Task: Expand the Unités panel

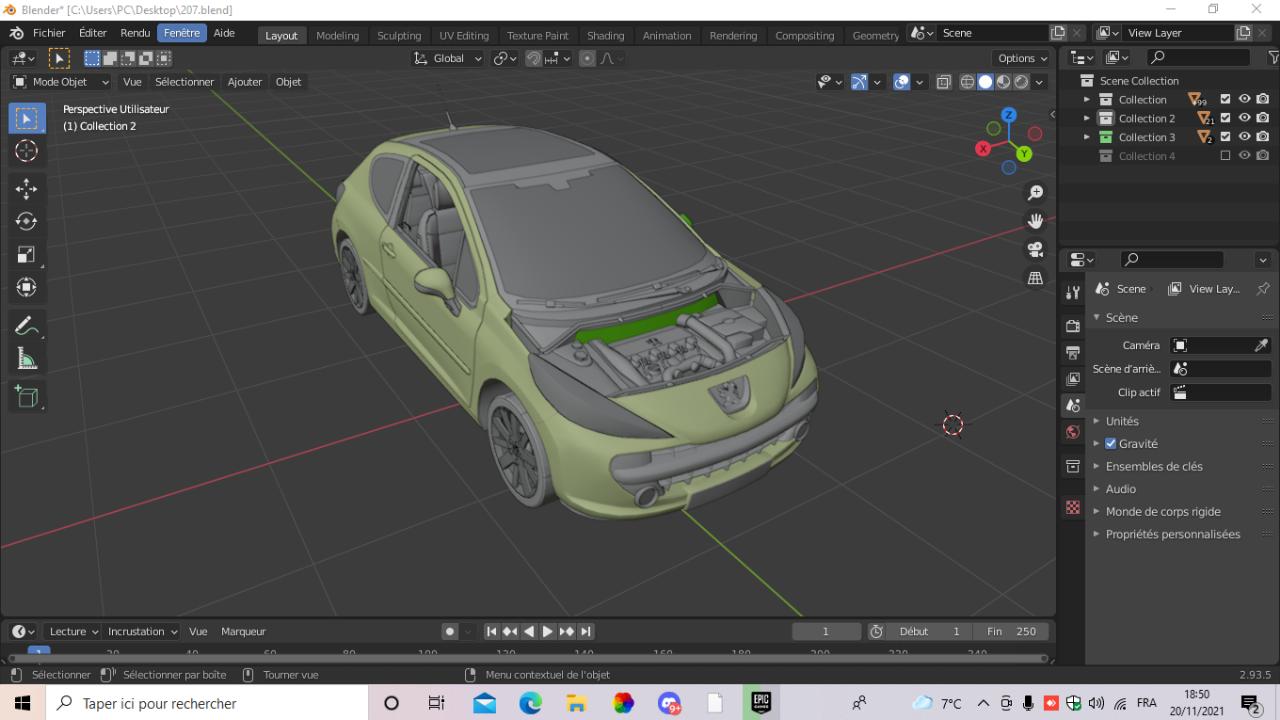Action: click(1122, 421)
